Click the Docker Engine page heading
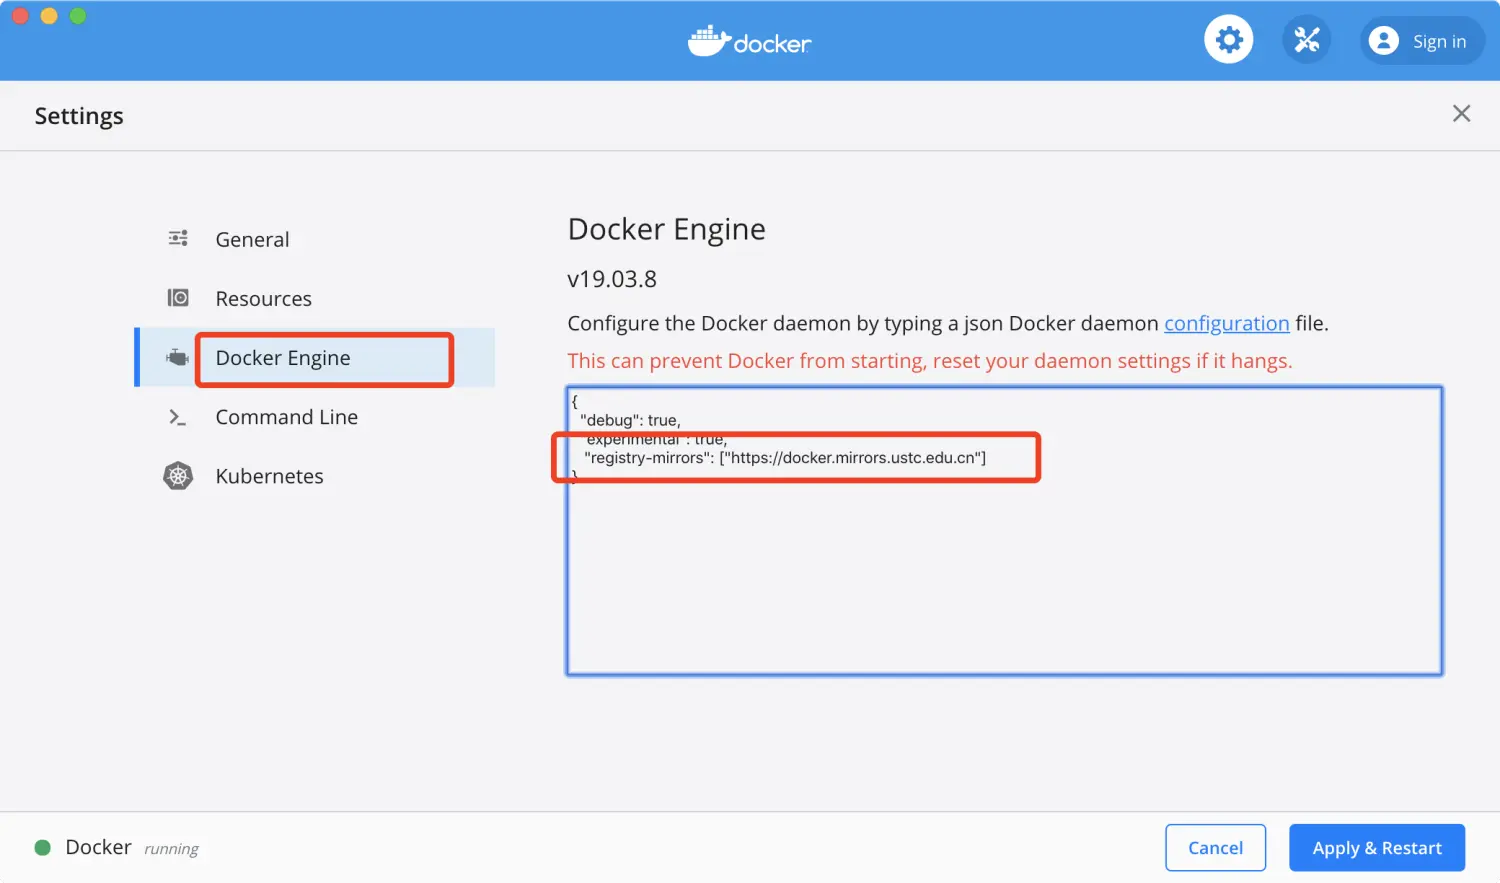Image resolution: width=1500 pixels, height=883 pixels. [x=666, y=229]
